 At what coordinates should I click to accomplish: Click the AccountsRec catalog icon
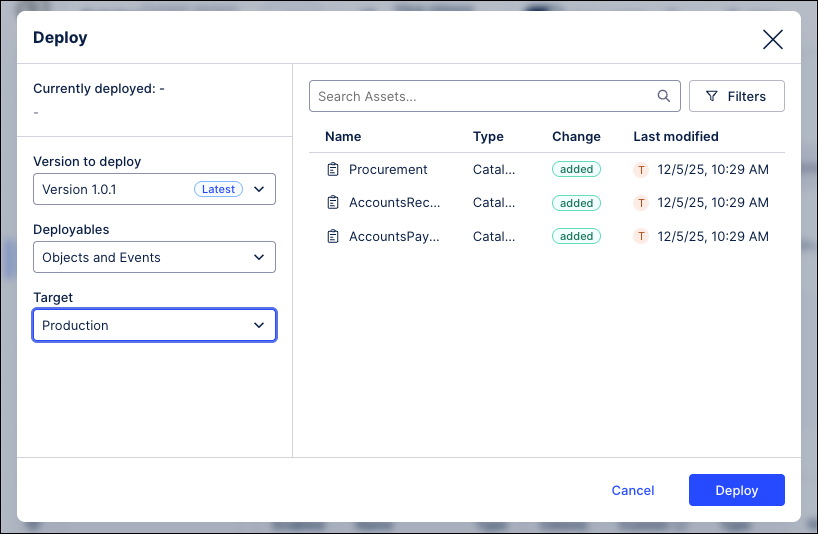(333, 203)
